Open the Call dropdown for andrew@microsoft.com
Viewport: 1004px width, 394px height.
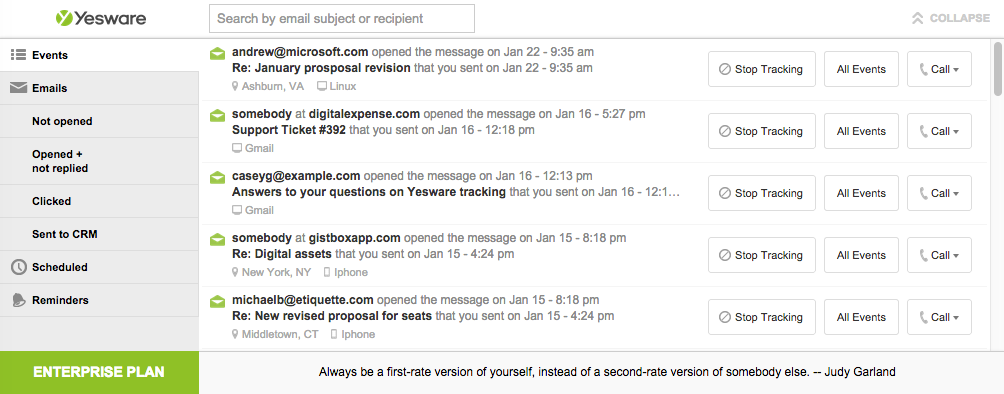(x=939, y=69)
